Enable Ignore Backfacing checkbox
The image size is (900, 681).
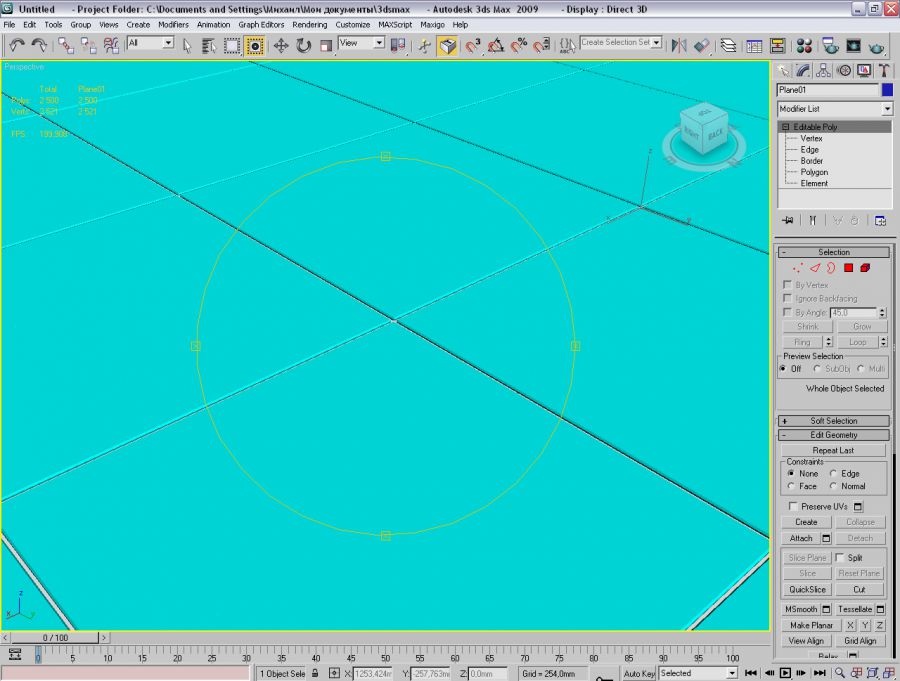pos(788,299)
